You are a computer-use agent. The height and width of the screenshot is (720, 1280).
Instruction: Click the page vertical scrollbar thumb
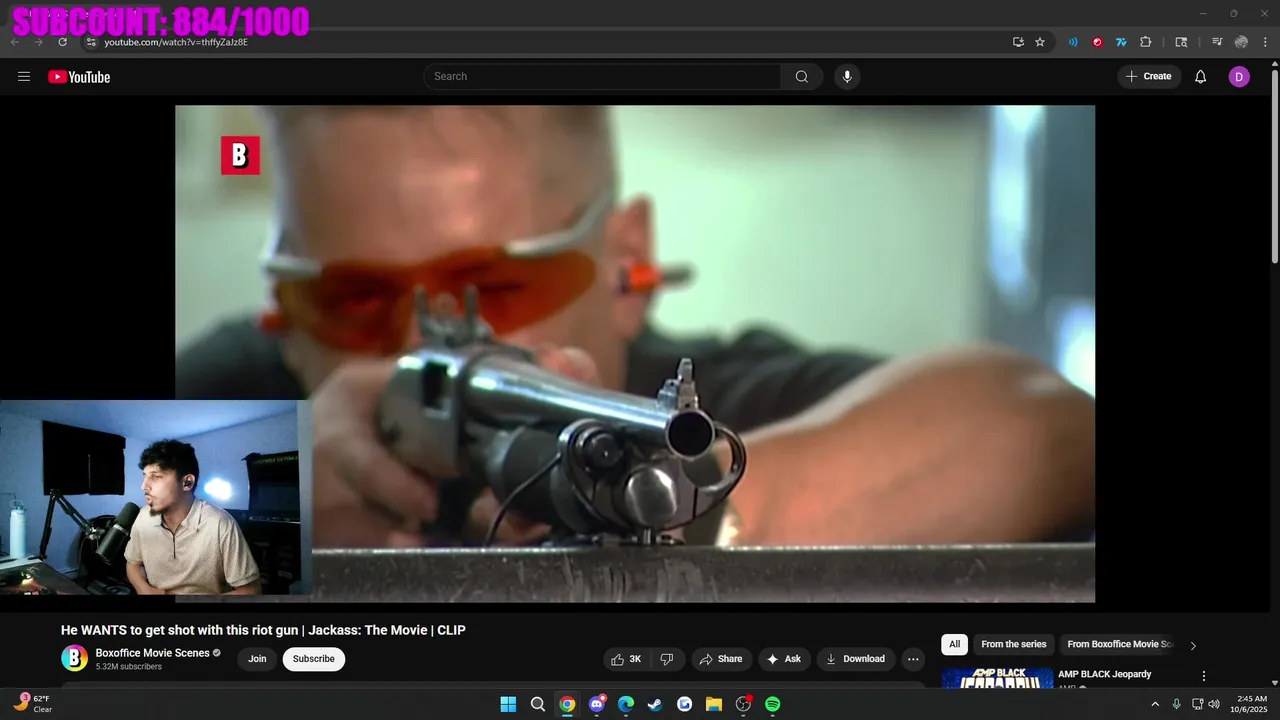coord(1274,166)
